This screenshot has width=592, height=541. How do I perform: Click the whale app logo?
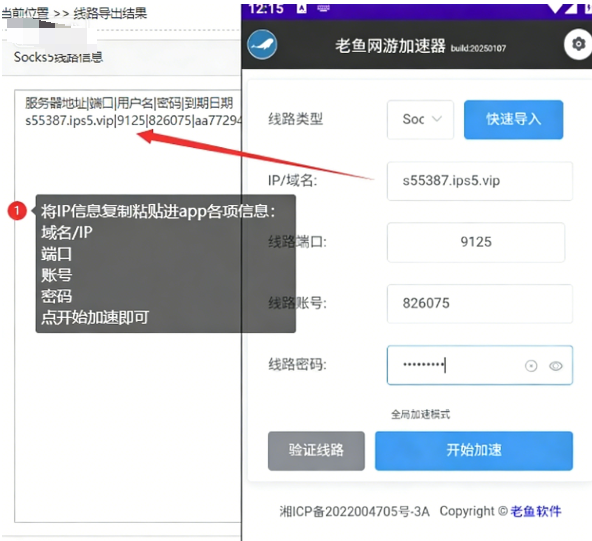pyautogui.click(x=262, y=45)
